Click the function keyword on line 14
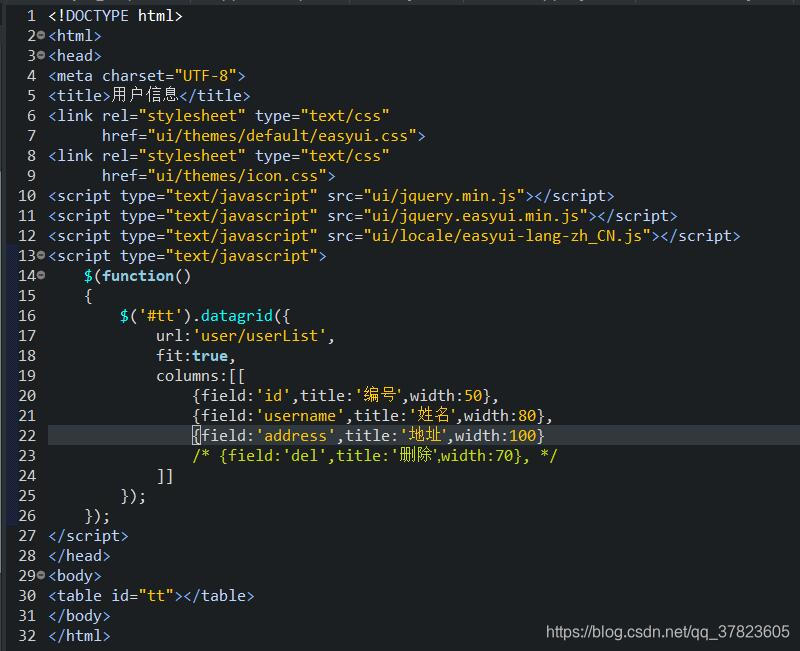 [x=138, y=276]
